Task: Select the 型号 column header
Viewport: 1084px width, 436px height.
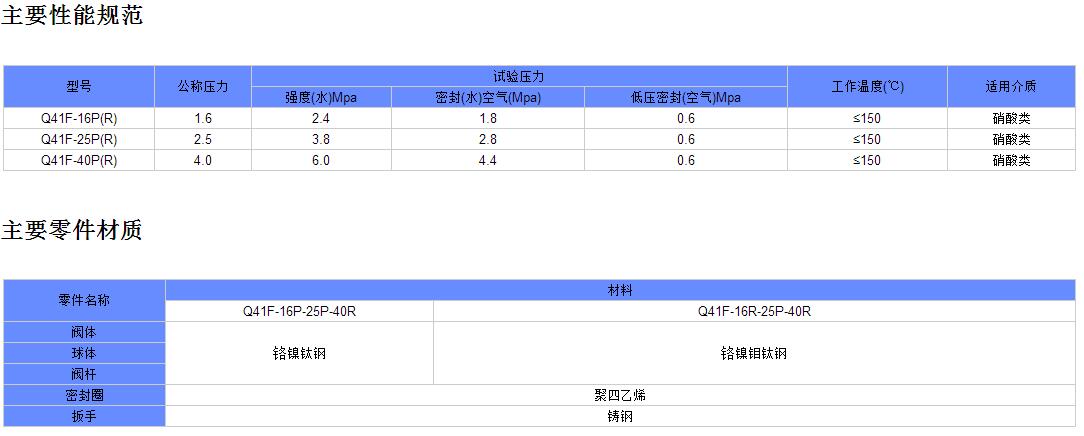Action: 79,87
